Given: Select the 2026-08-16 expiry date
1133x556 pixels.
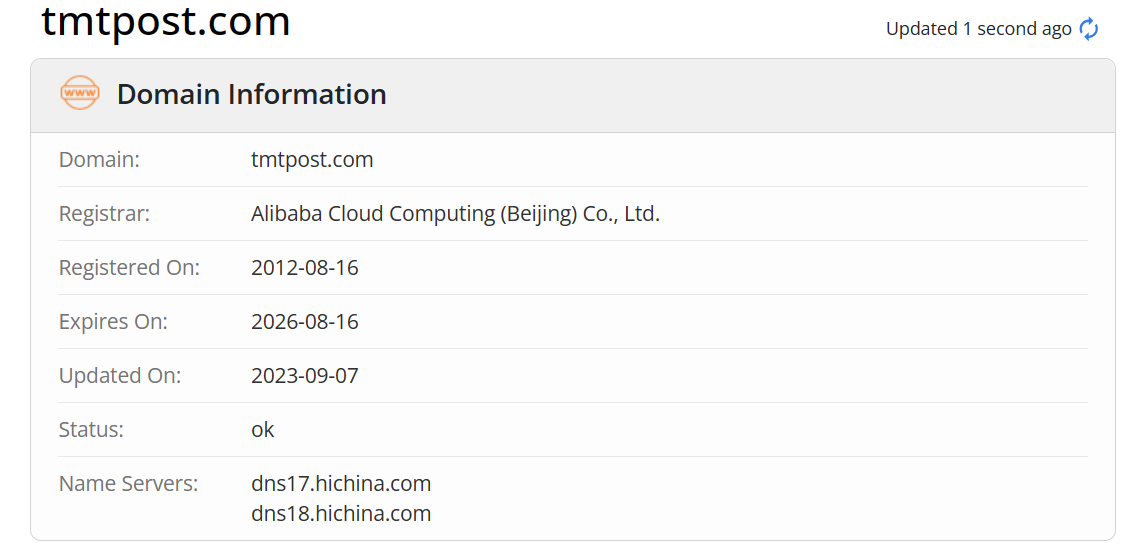Looking at the screenshot, I should coord(304,322).
